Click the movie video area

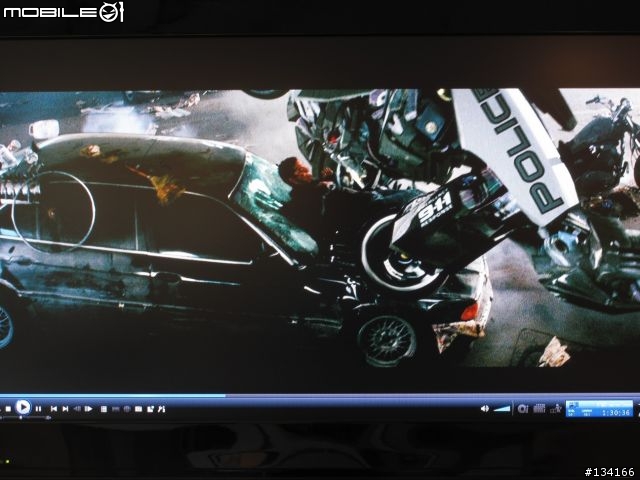point(320,228)
